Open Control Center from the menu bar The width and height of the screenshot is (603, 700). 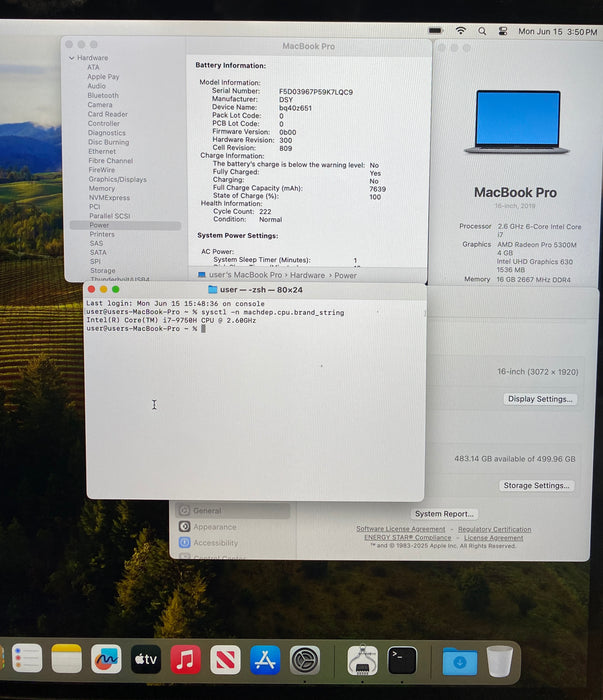tap(503, 31)
